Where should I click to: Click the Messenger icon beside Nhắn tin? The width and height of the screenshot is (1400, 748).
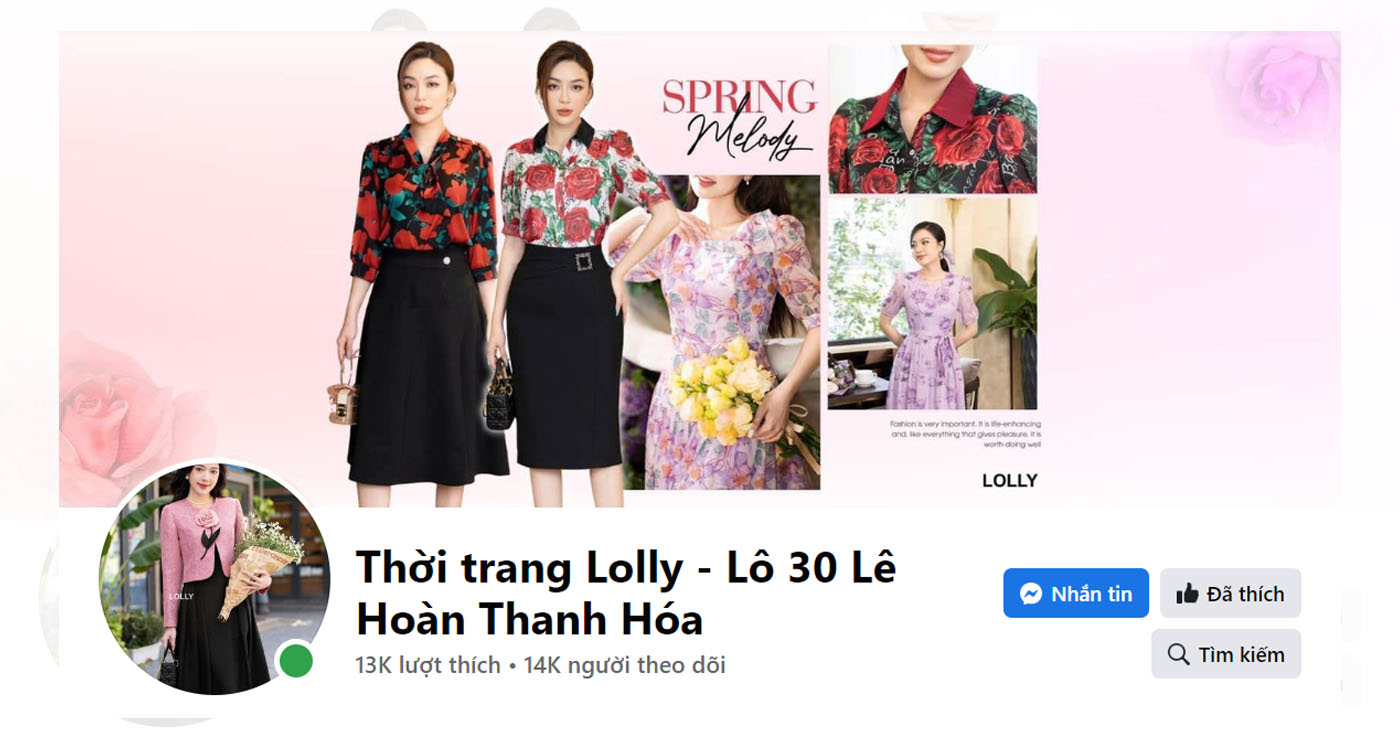[x=1031, y=594]
